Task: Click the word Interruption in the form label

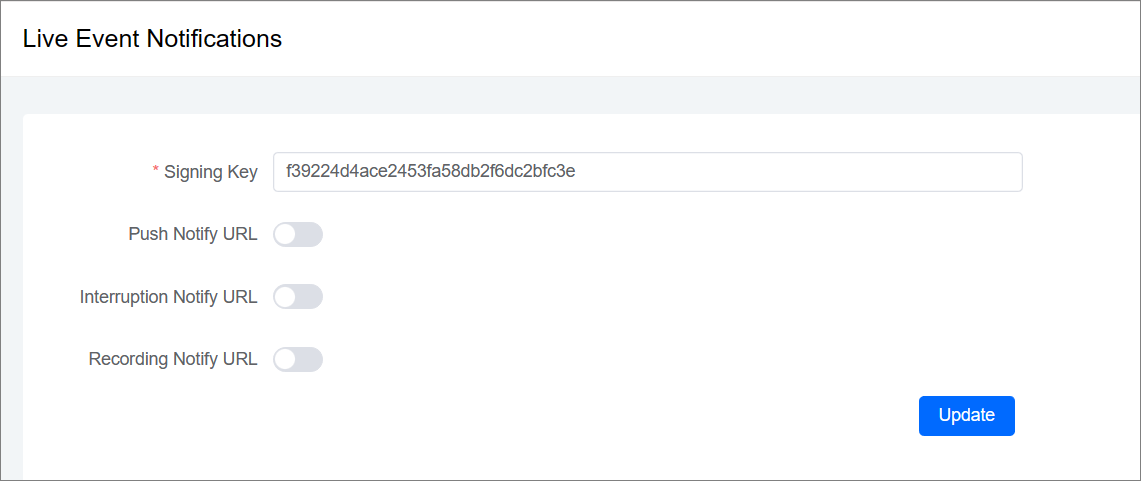Action: click(x=124, y=297)
